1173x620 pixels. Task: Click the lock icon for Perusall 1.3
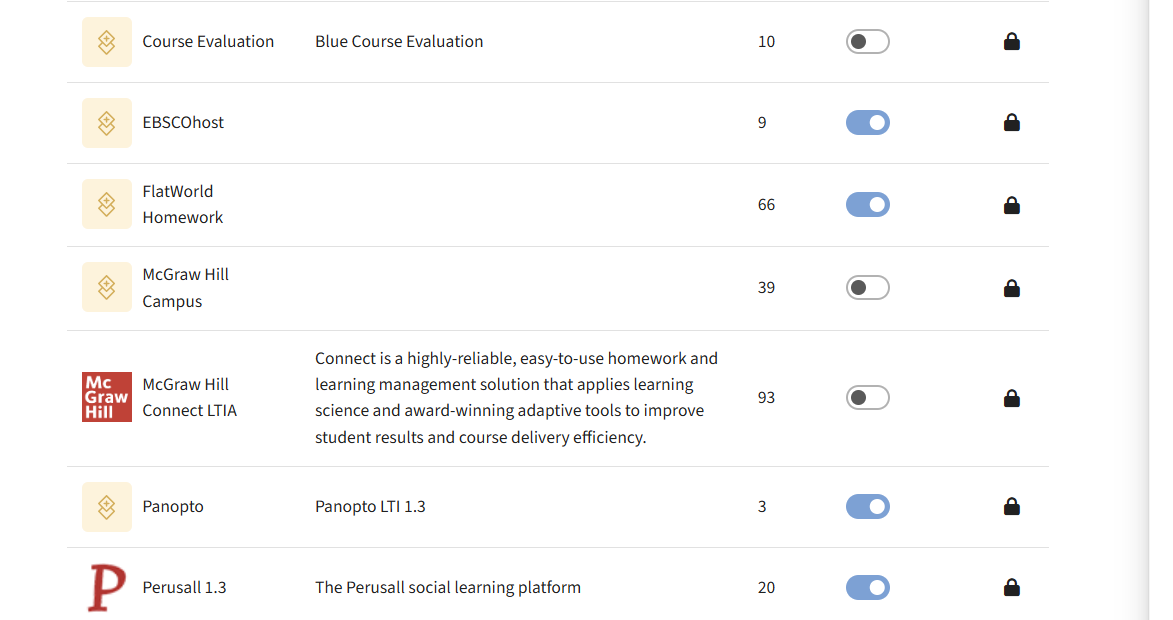pyautogui.click(x=1012, y=587)
